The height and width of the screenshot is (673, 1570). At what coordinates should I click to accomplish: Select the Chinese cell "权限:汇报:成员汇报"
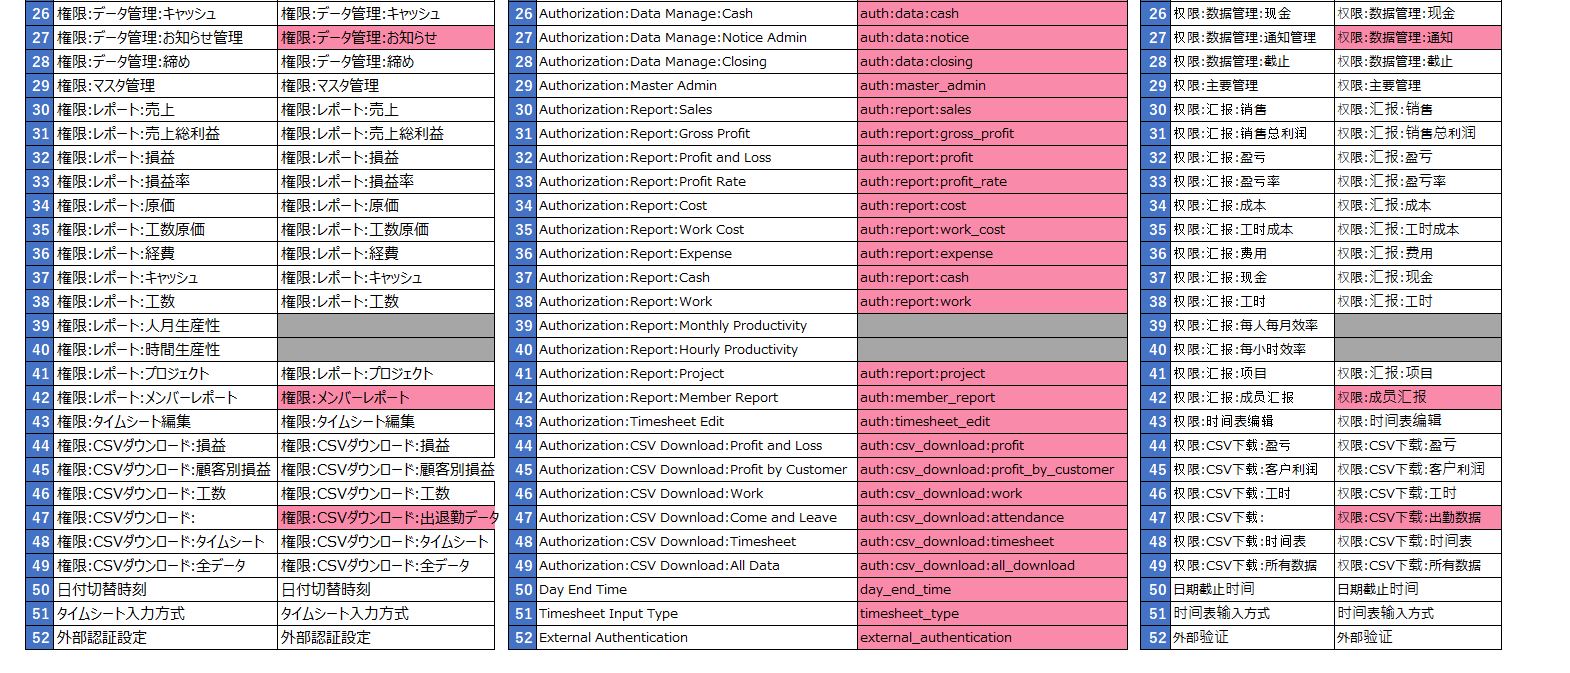1252,398
